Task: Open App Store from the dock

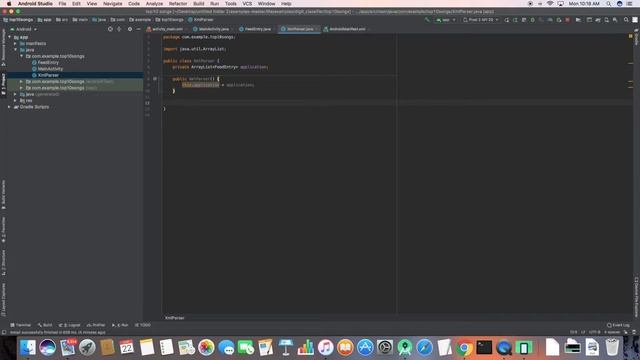Action: coord(365,348)
